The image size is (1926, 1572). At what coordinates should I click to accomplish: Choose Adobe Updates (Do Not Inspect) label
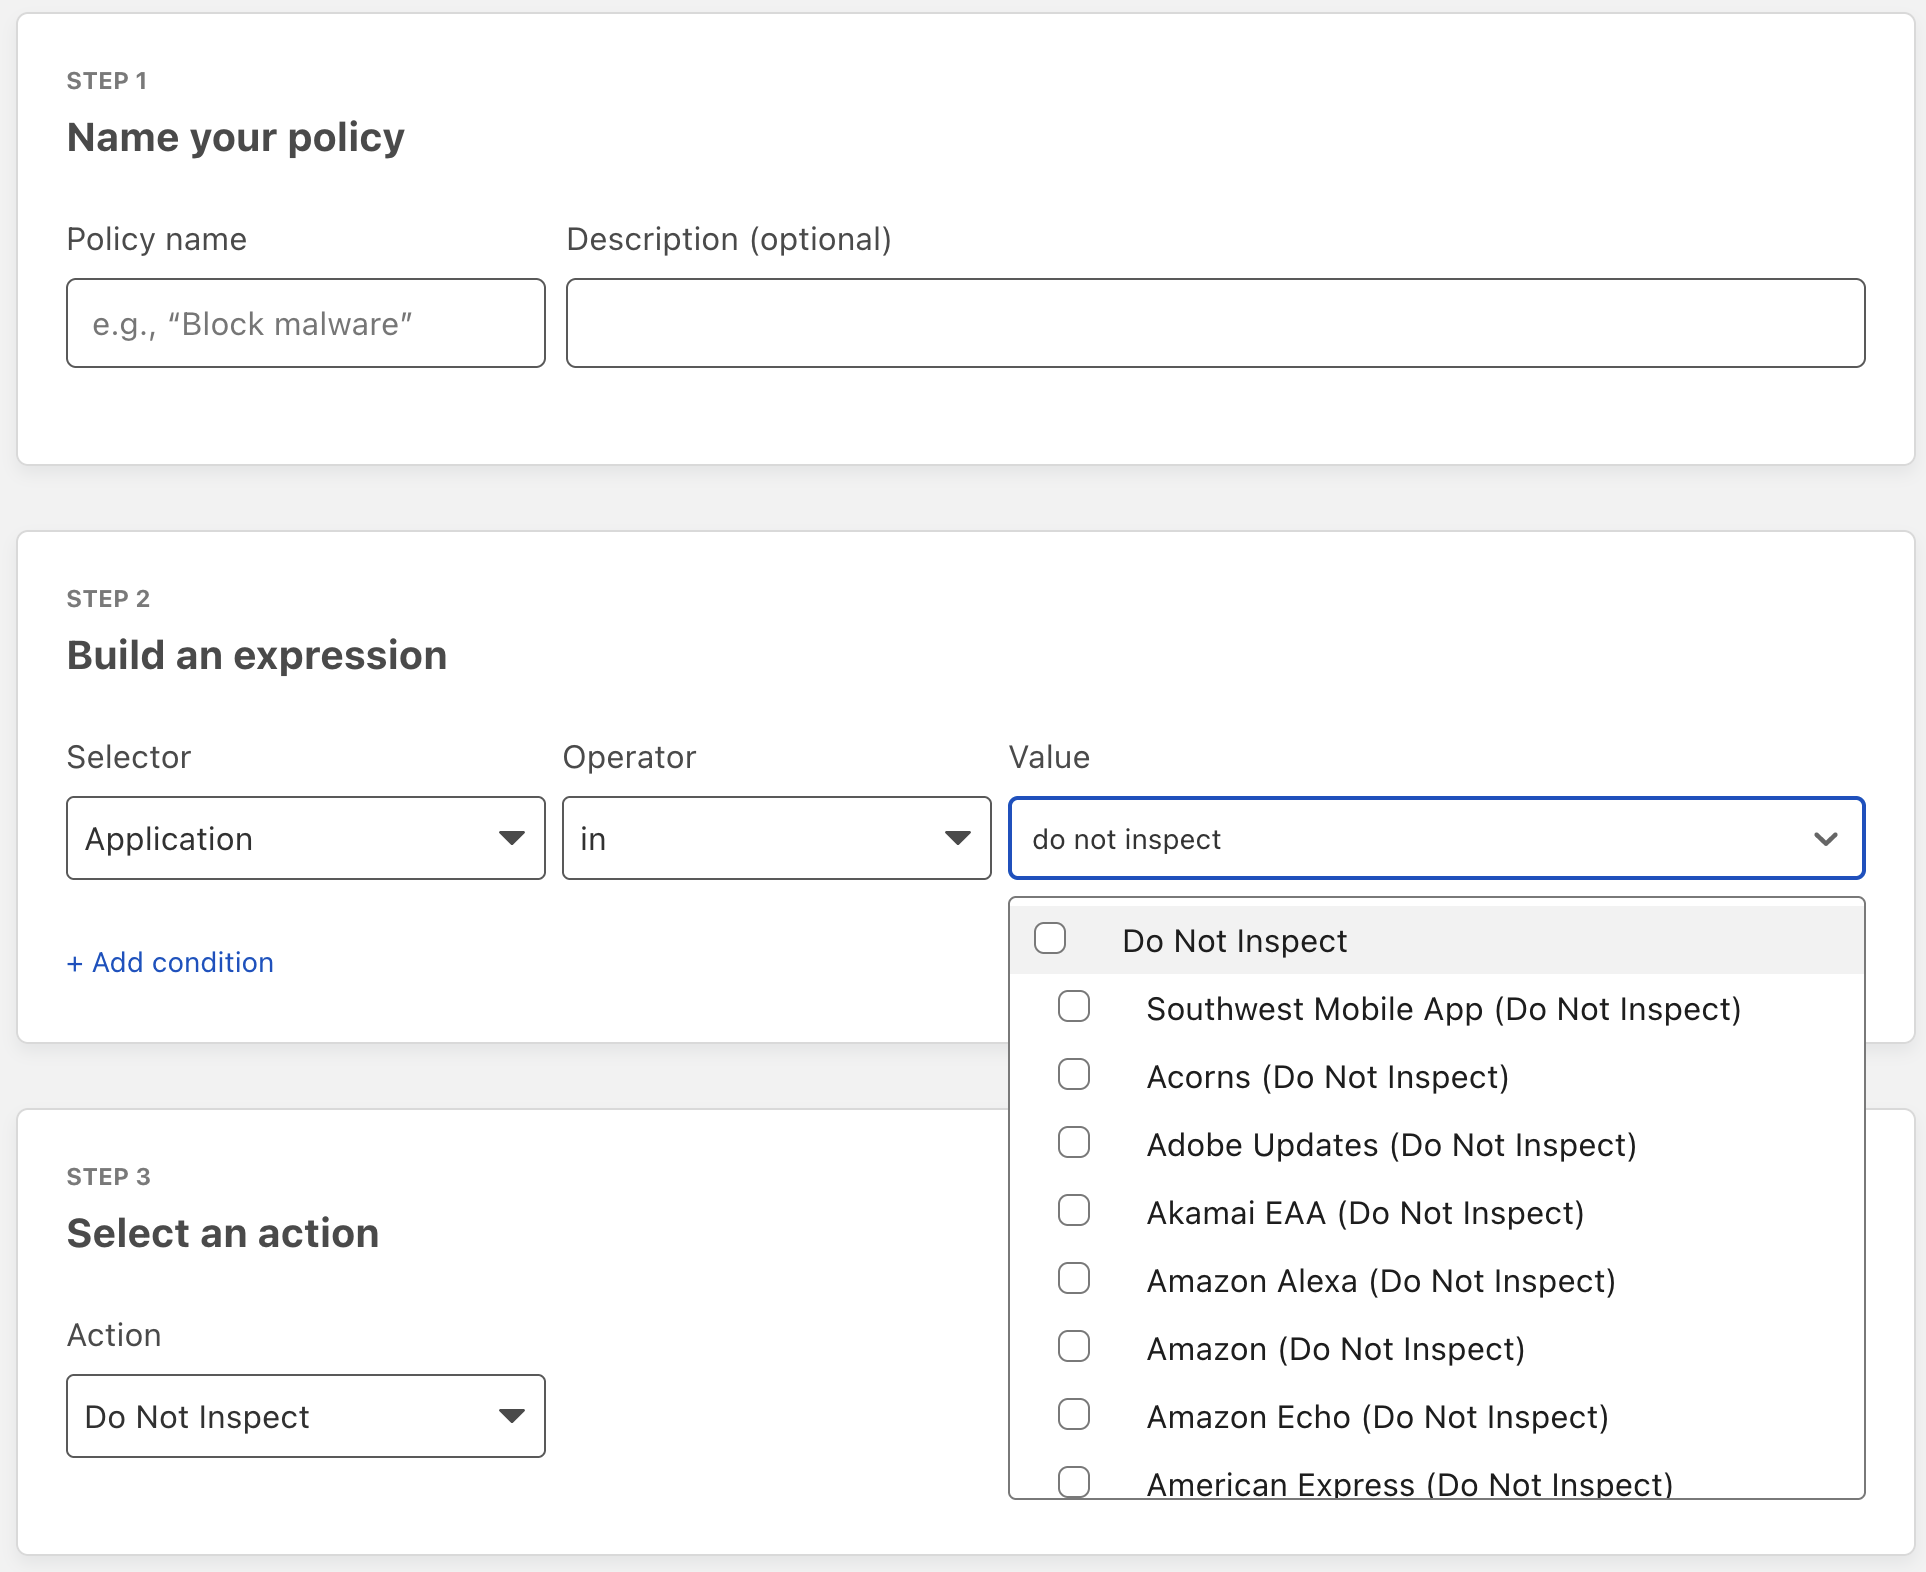[1392, 1145]
